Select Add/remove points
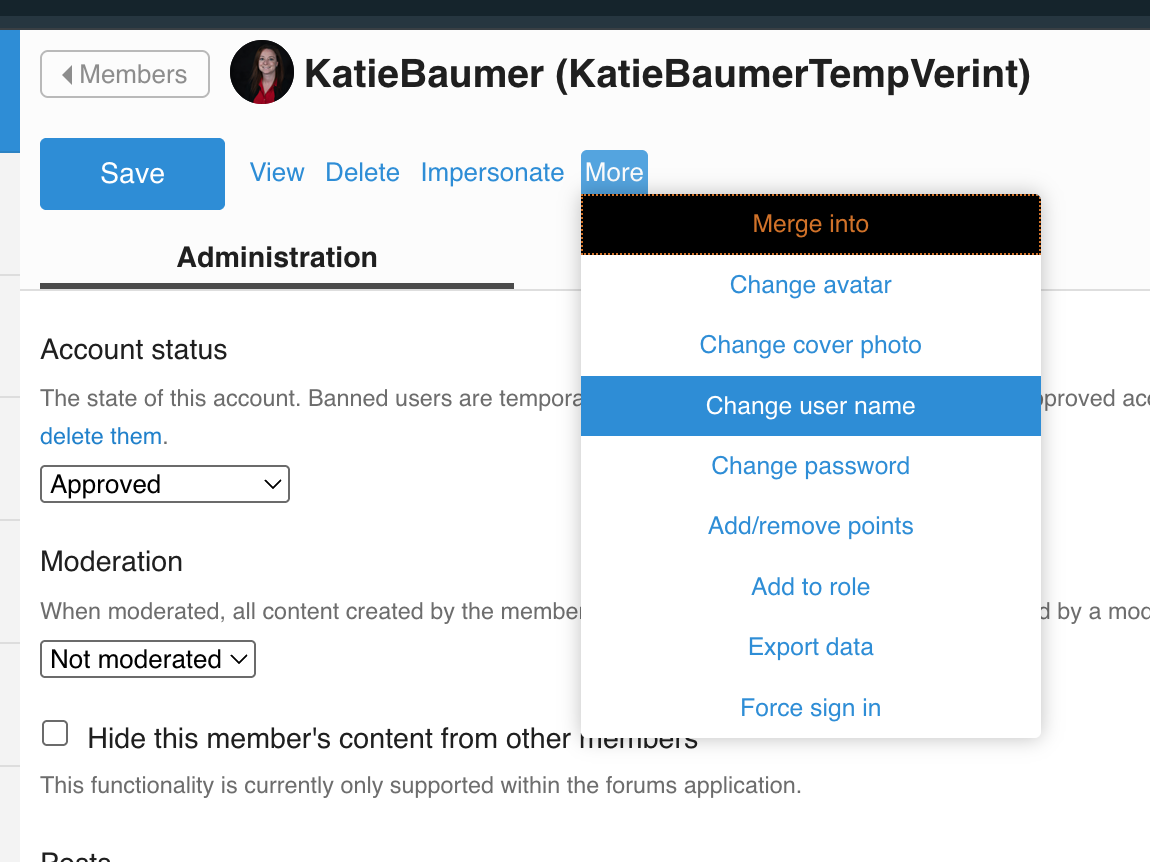 point(810,526)
